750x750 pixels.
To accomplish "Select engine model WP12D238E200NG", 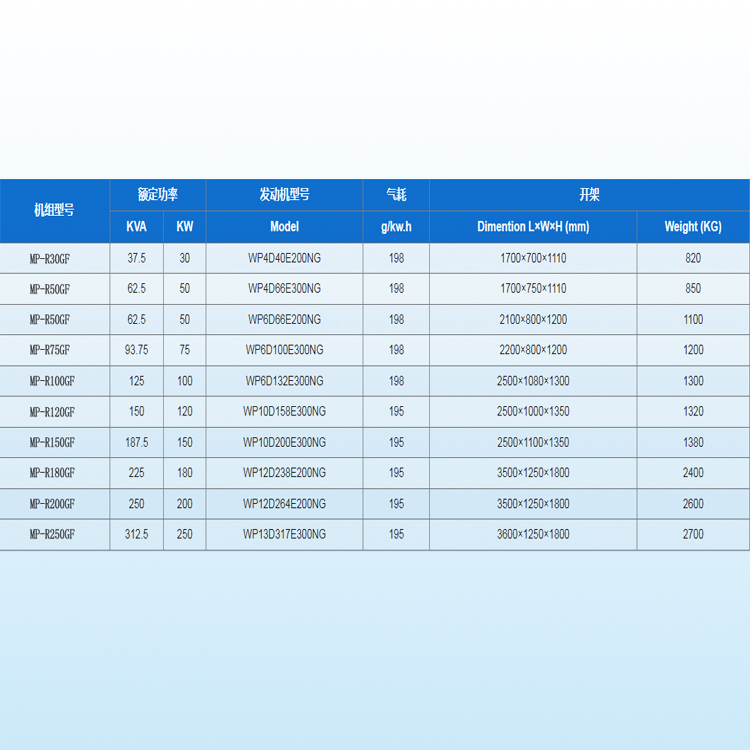I will (284, 473).
